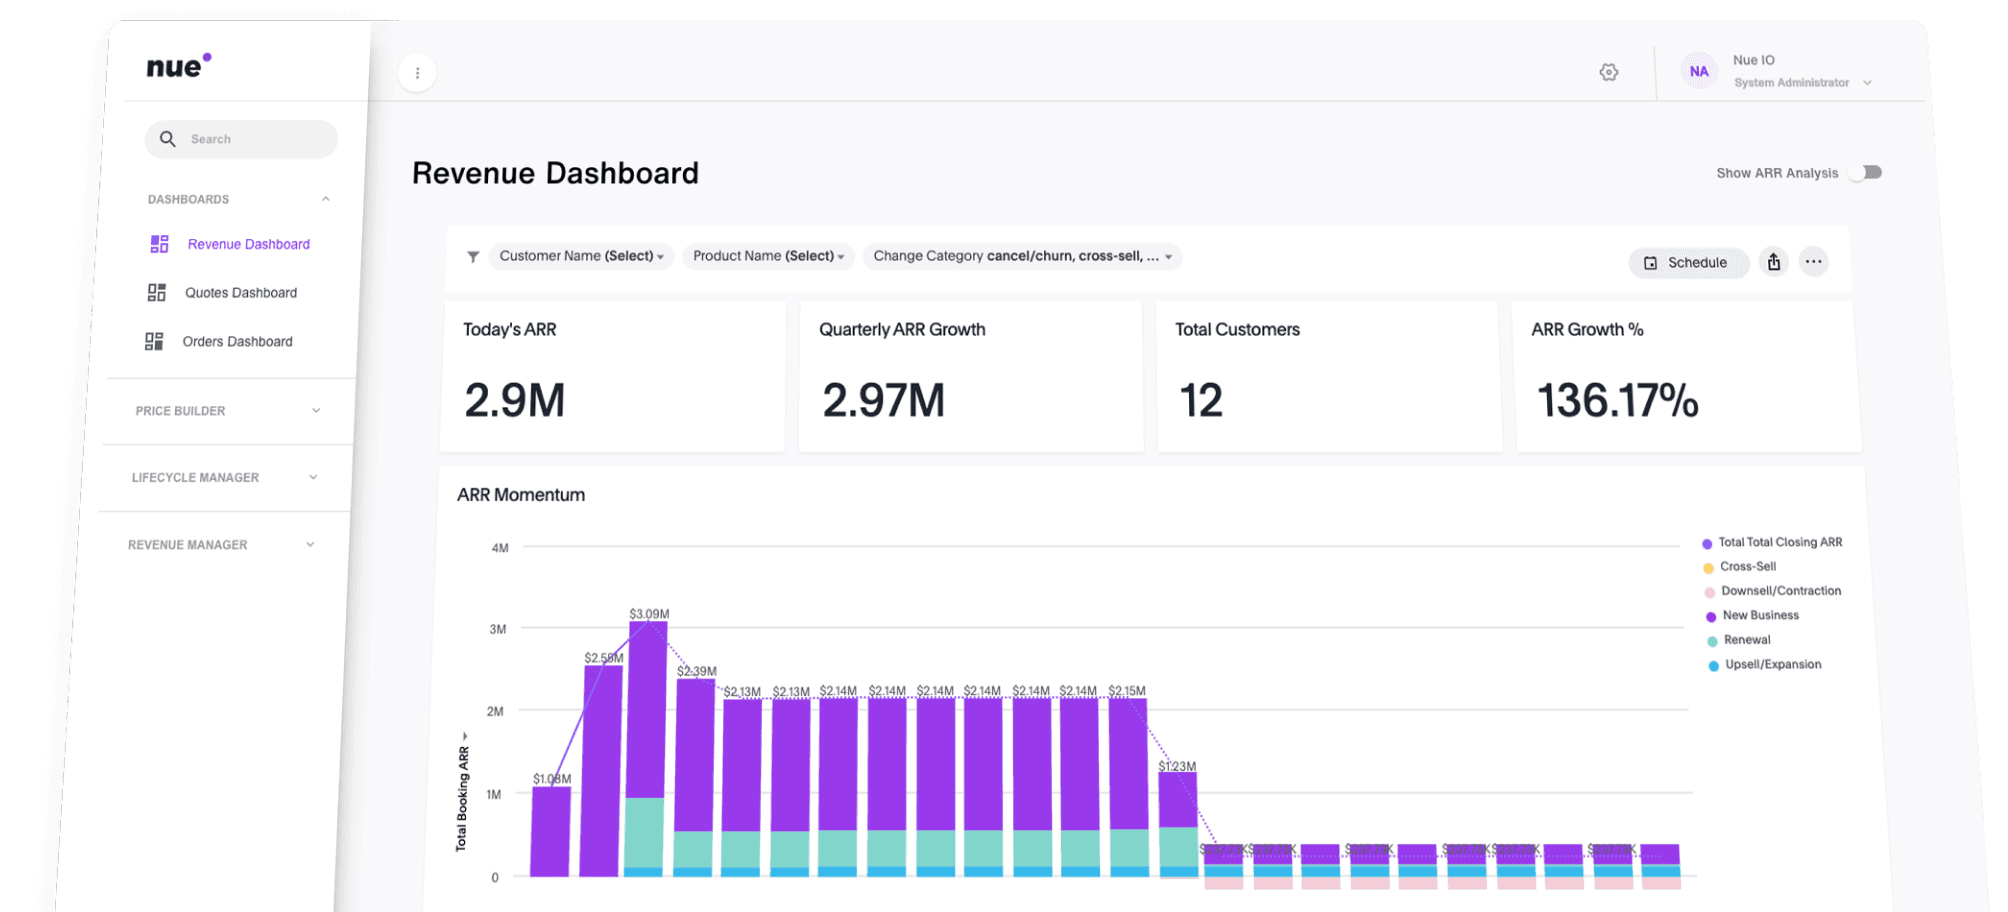The image size is (2008, 912).
Task: Click the New Business legend color dot
Action: point(1711,617)
